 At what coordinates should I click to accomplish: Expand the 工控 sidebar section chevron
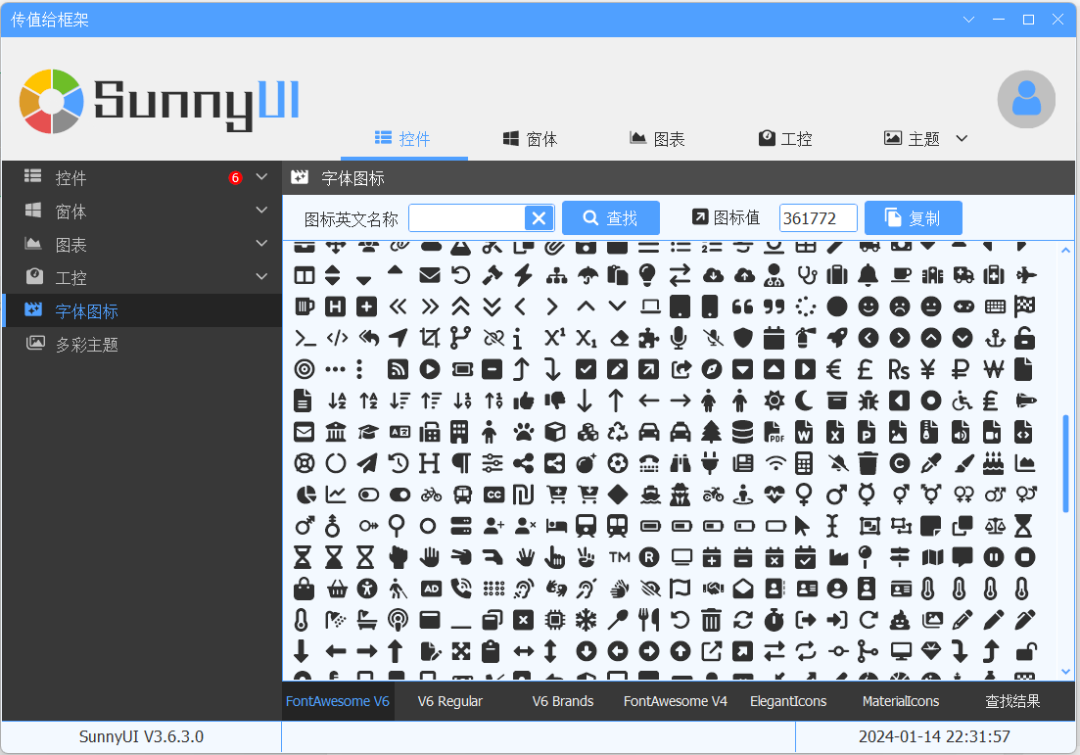262,277
